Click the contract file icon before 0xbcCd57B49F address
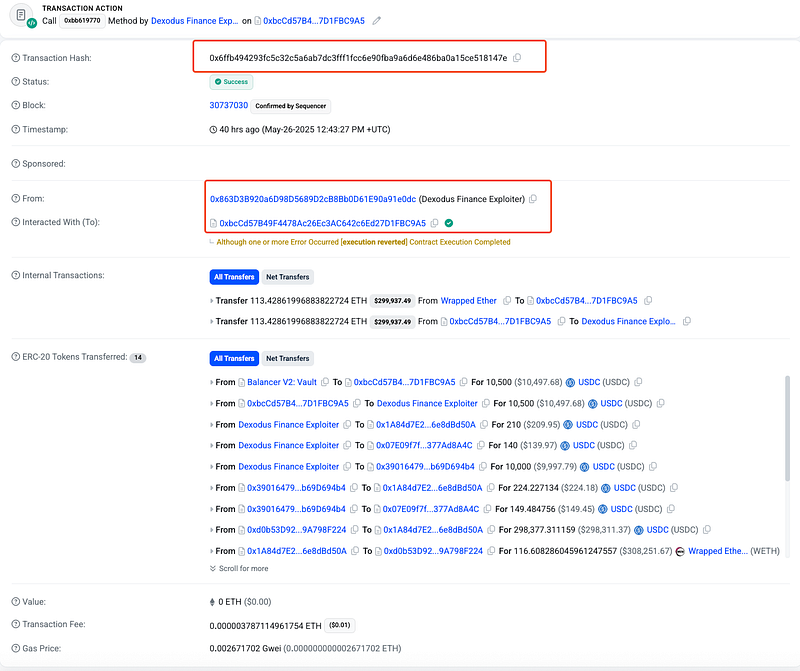The image size is (800, 671). coord(213,223)
